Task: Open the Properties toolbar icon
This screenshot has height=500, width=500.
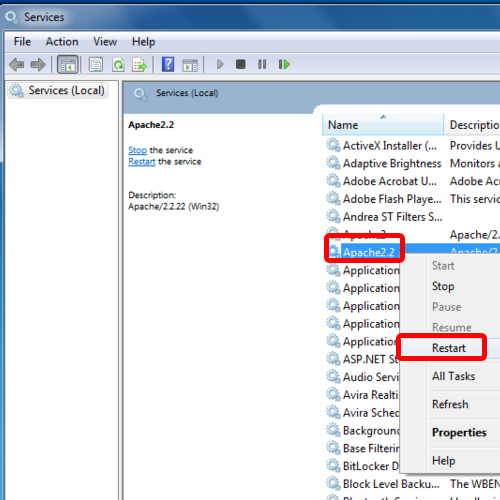Action: click(96, 64)
